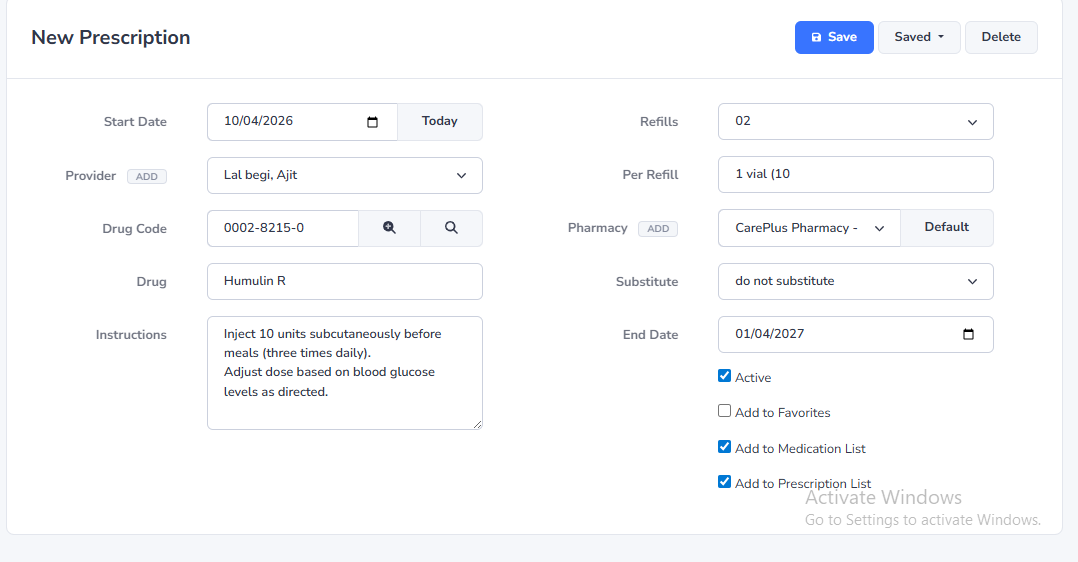Click the Delete button
The height and width of the screenshot is (562, 1078).
(1001, 37)
